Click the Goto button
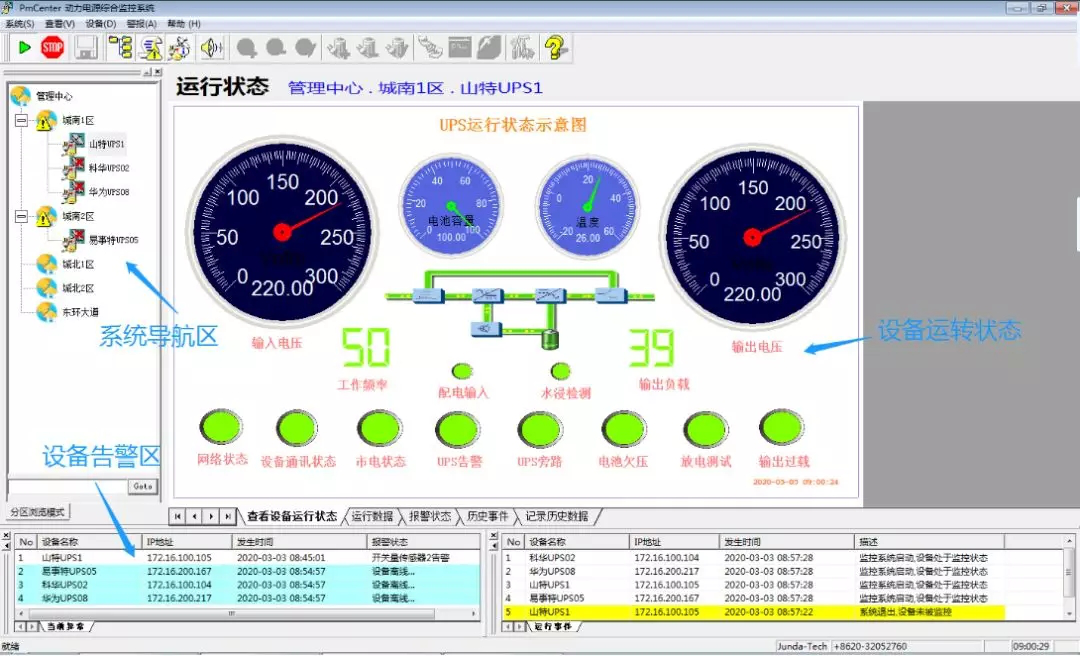 pyautogui.click(x=143, y=487)
